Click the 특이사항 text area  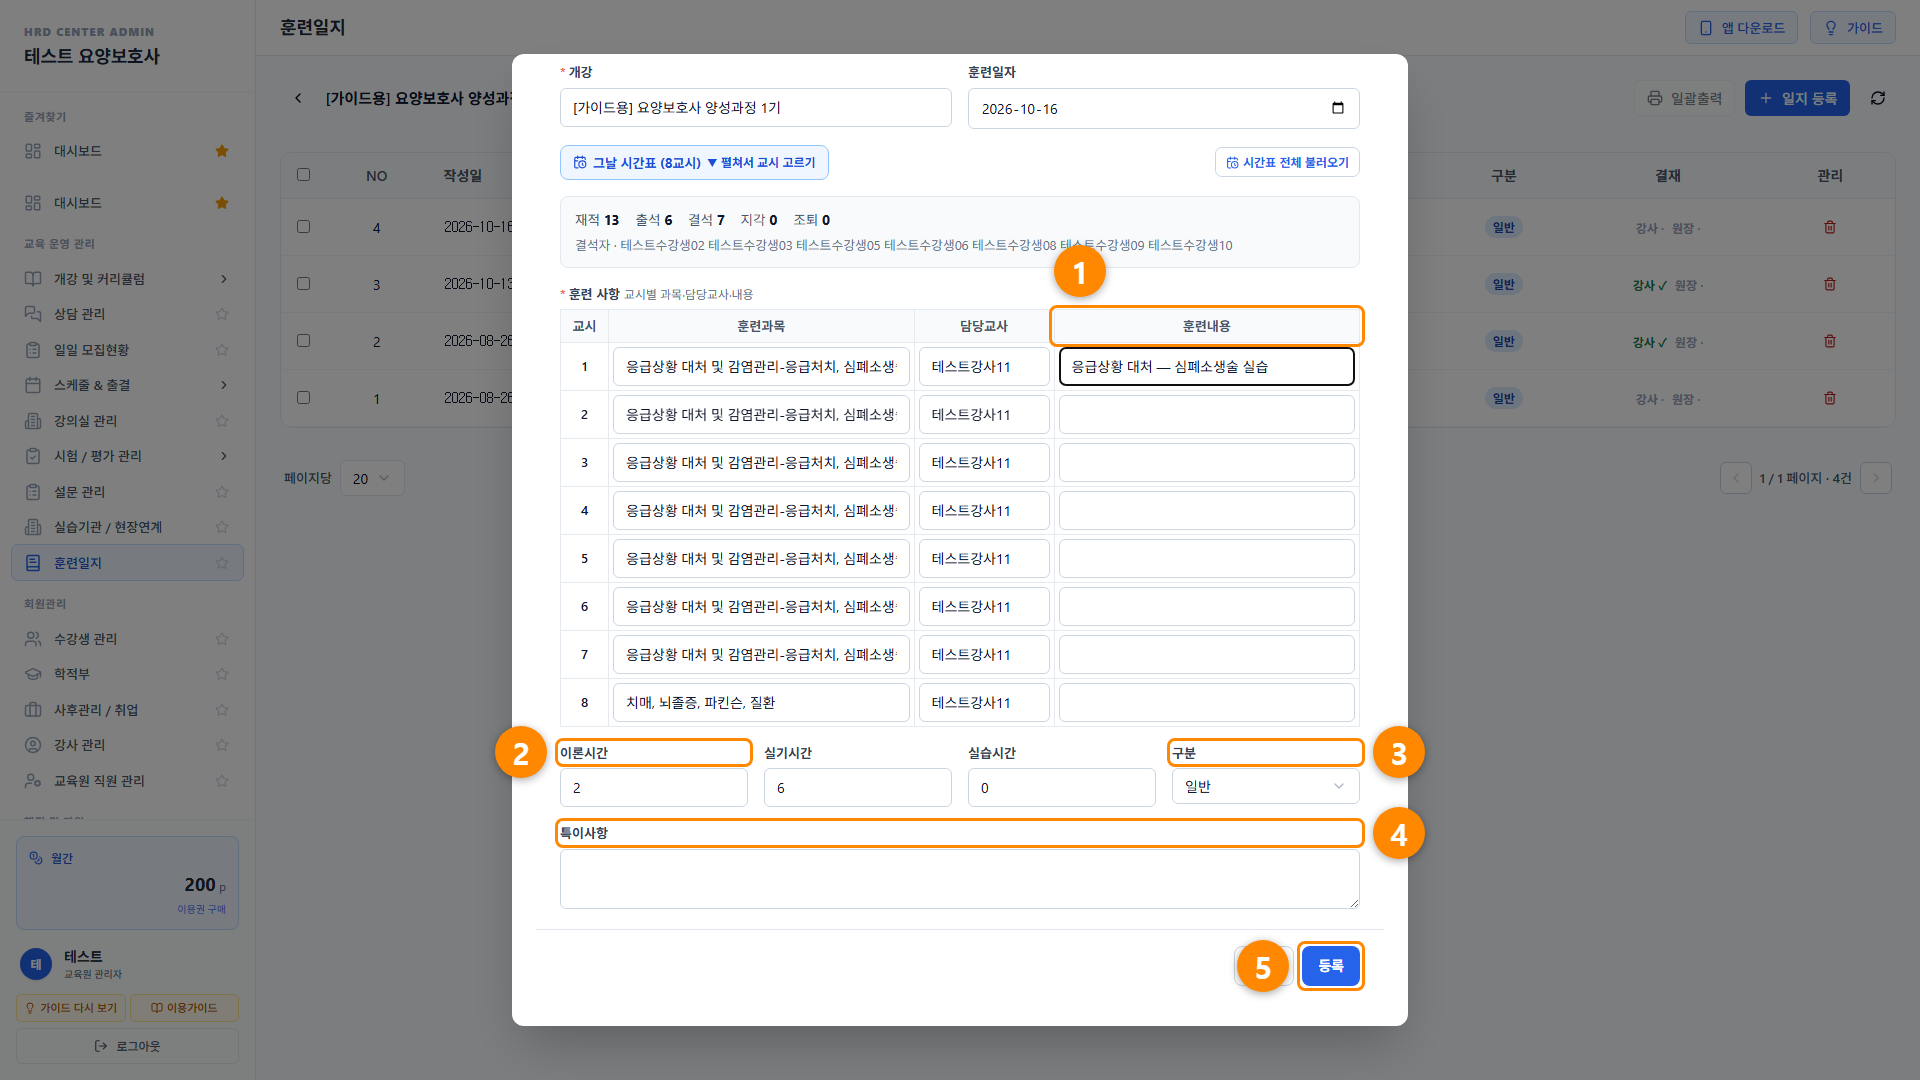(960, 880)
